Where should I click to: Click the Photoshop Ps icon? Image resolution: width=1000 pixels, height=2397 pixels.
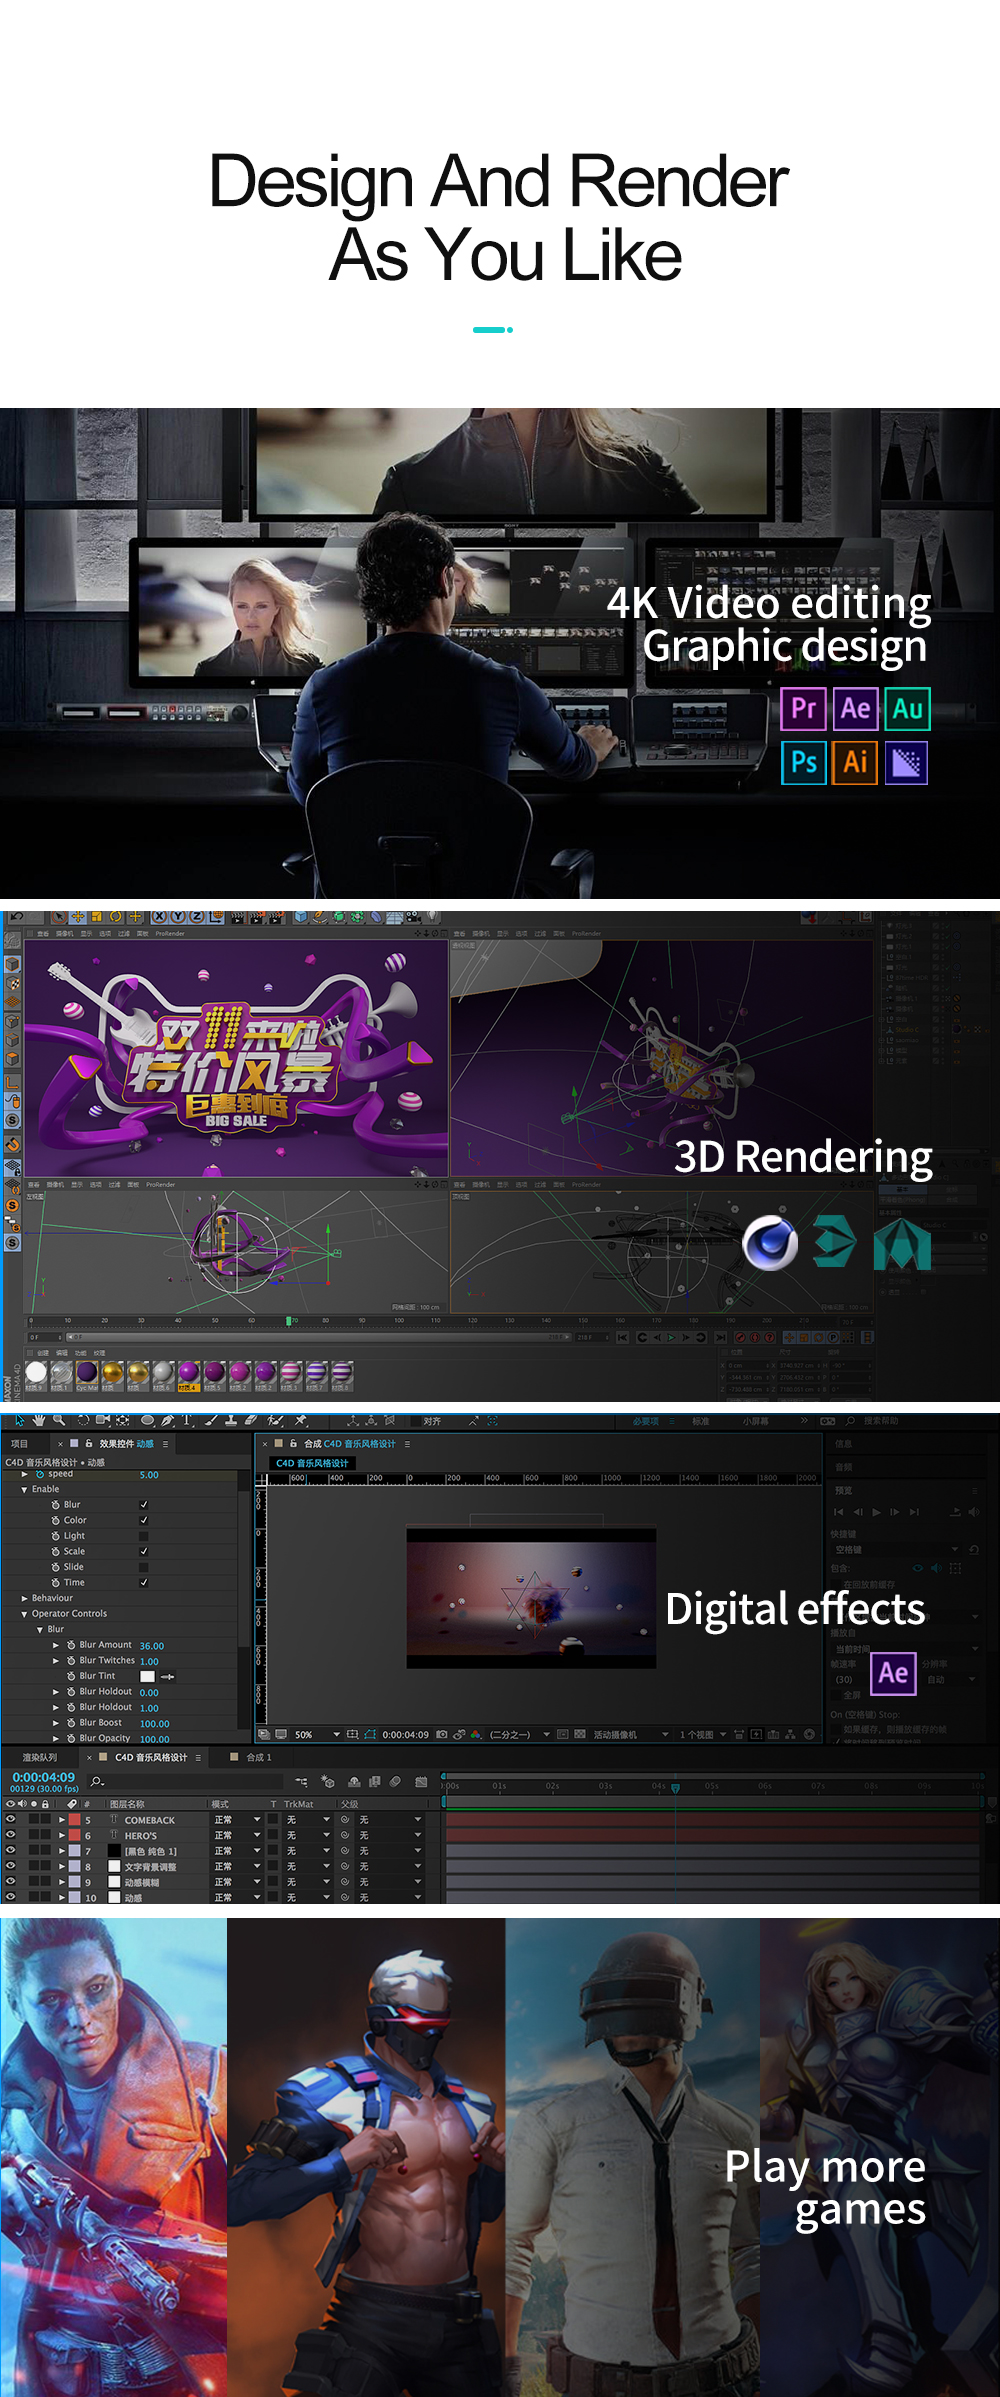click(x=803, y=762)
